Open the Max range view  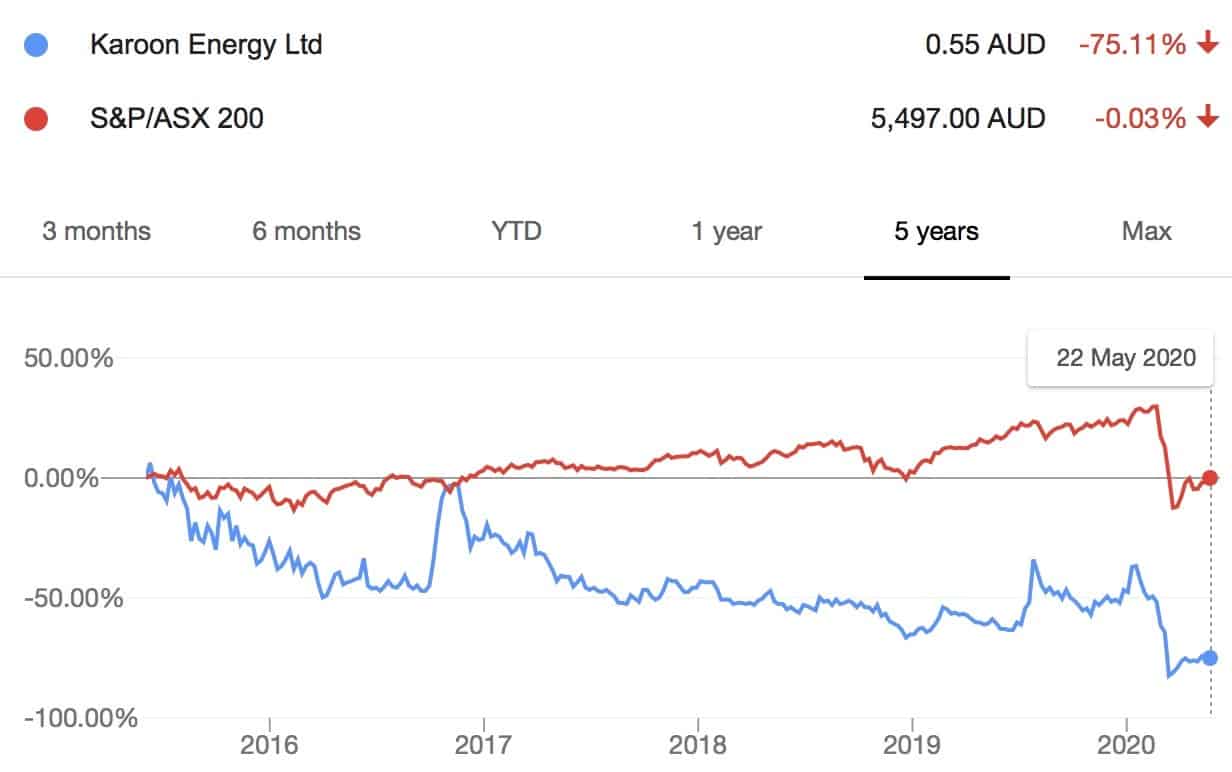pyautogui.click(x=1147, y=231)
